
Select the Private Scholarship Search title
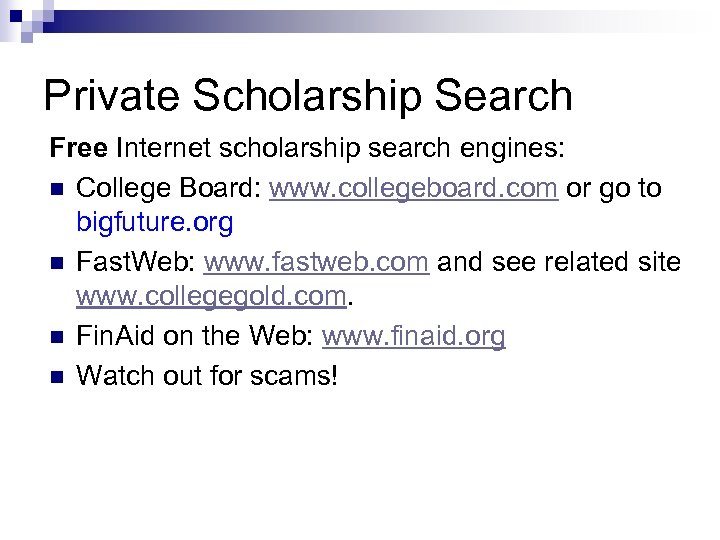click(x=308, y=96)
